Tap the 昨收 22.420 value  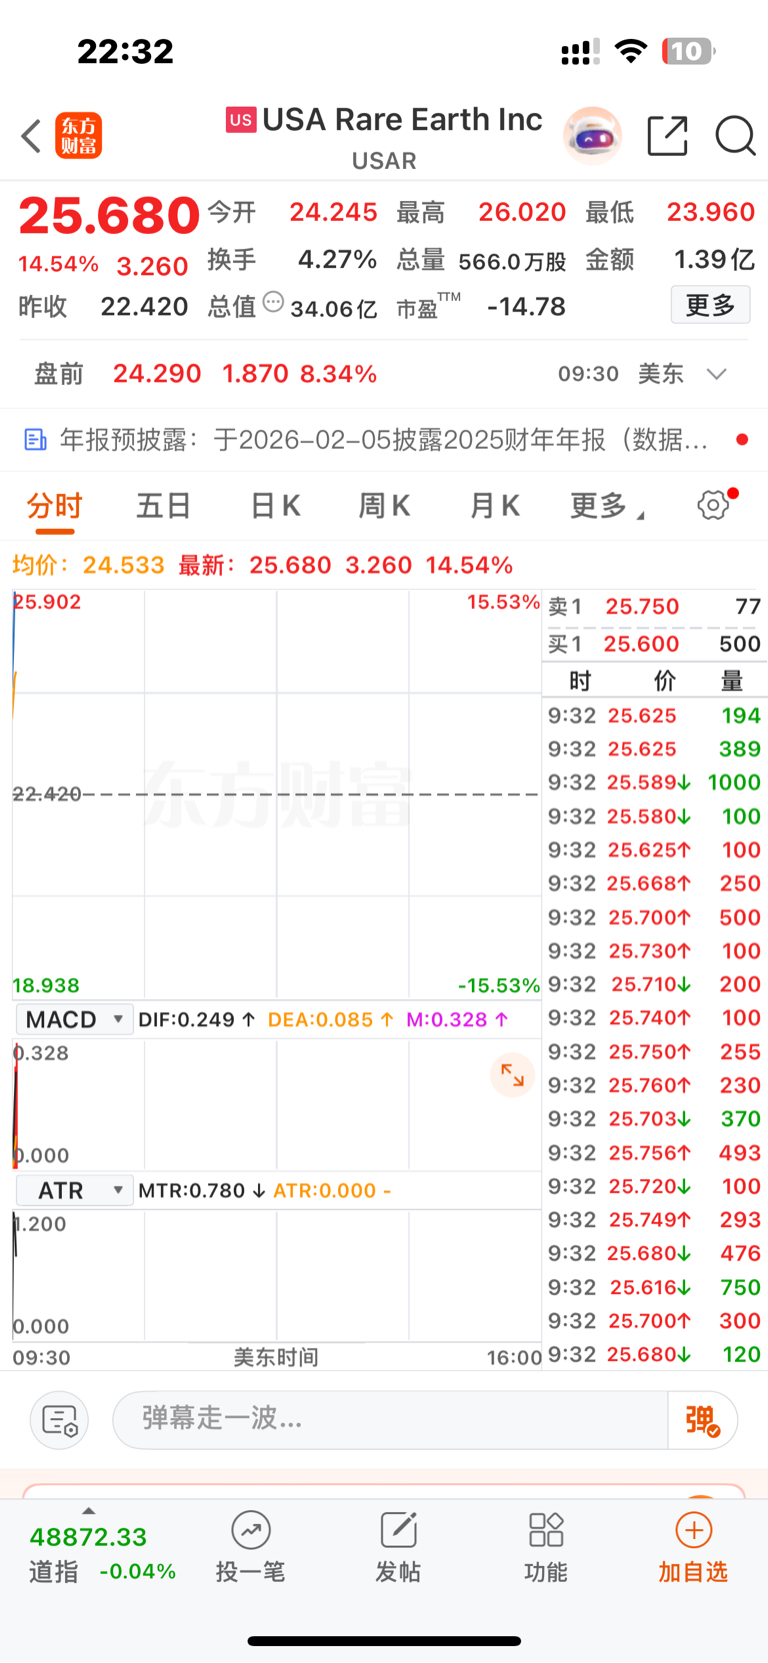coord(144,307)
